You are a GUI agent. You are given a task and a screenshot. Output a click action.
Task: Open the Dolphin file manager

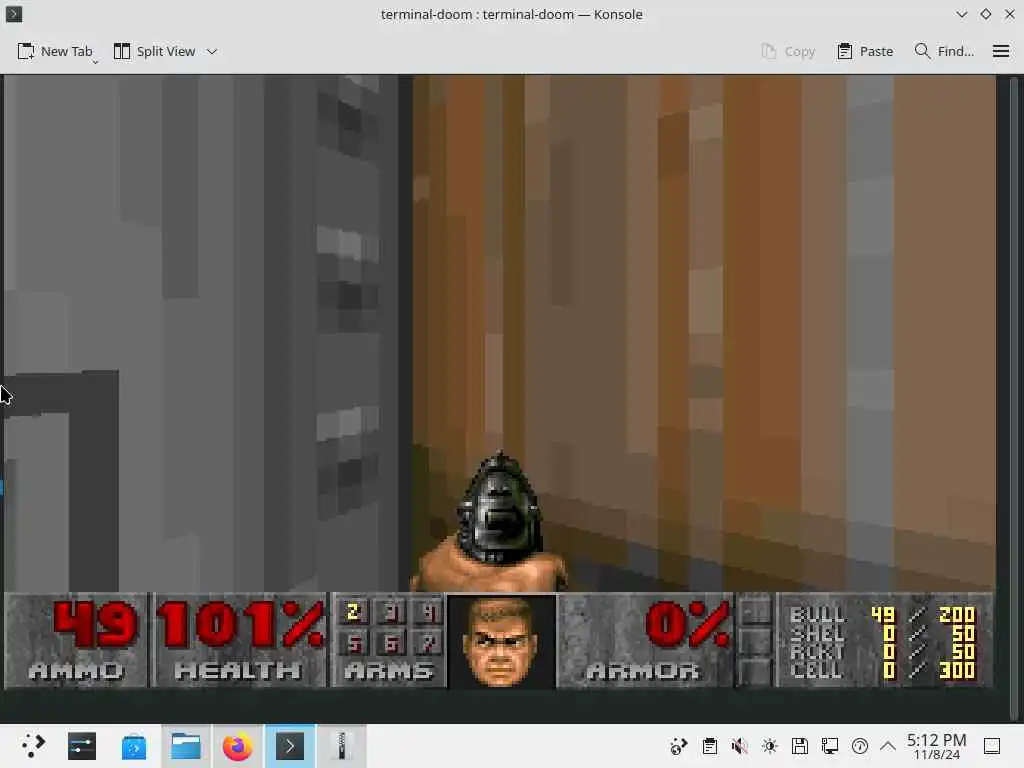185,746
